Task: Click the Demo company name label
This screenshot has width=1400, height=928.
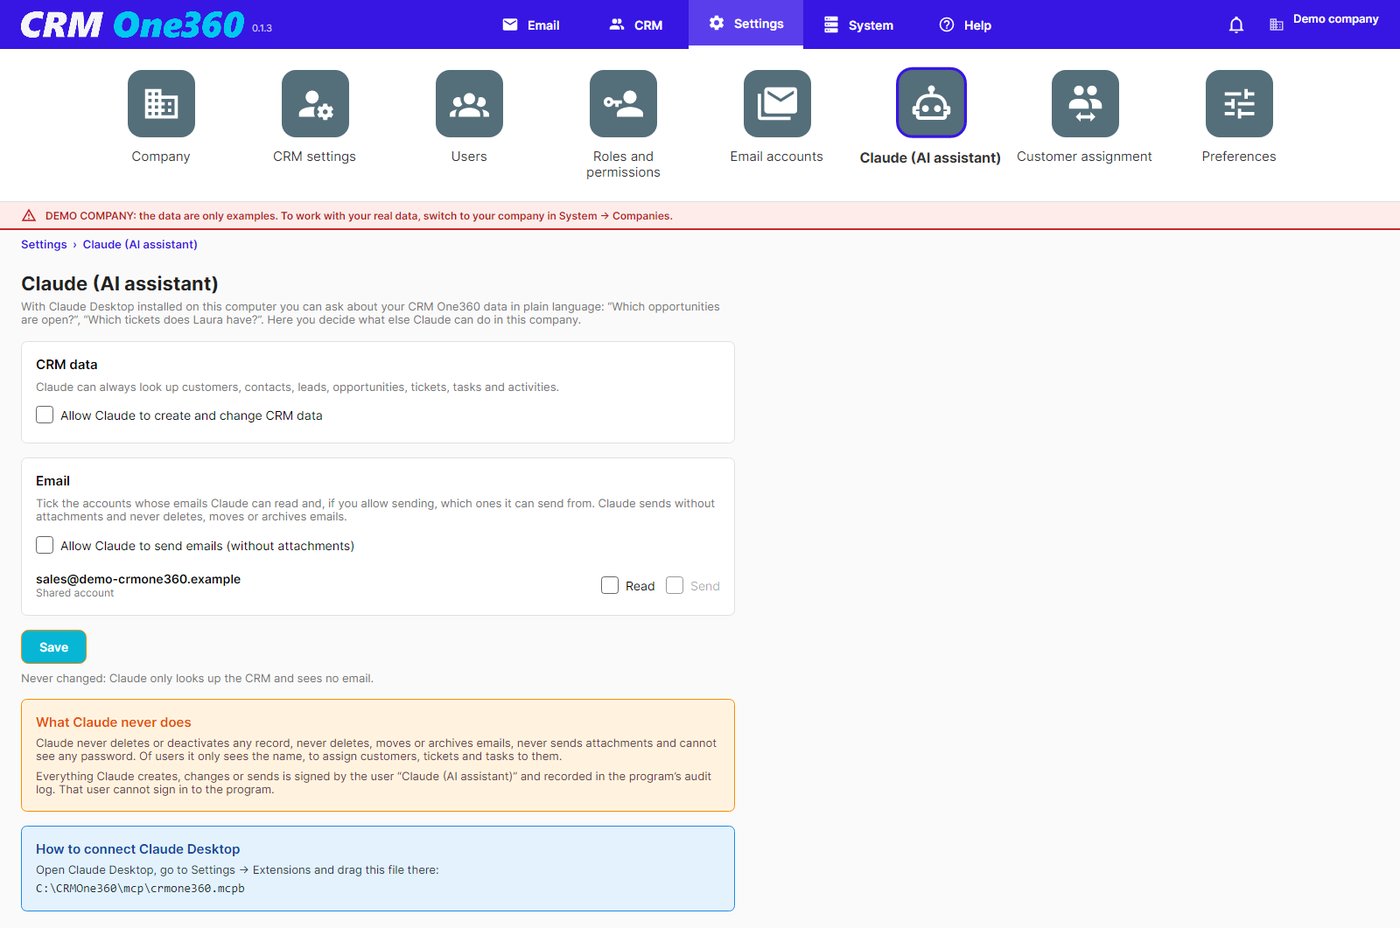Action: pyautogui.click(x=1336, y=19)
